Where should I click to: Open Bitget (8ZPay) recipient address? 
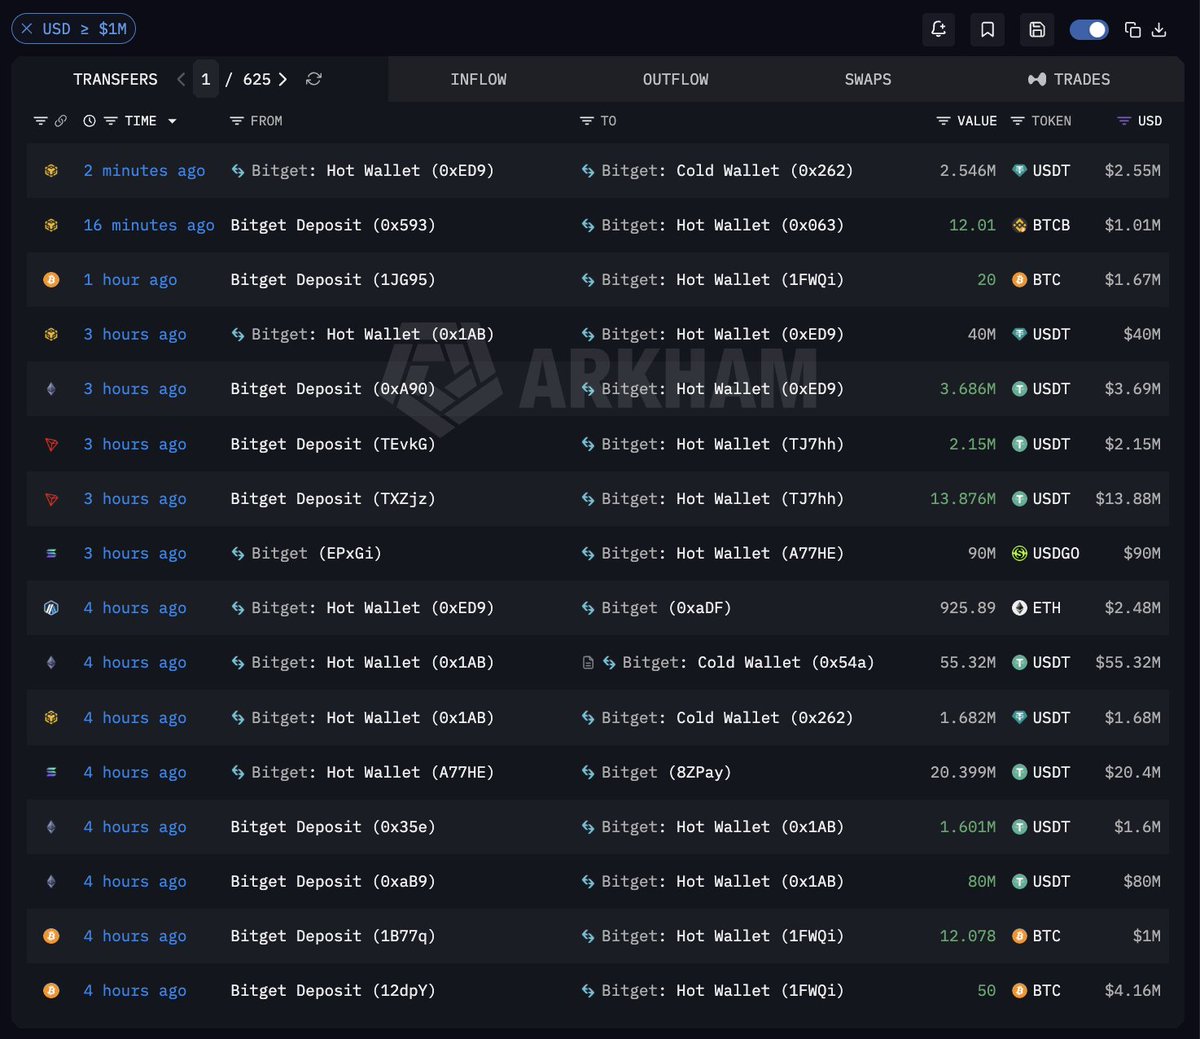[666, 772]
